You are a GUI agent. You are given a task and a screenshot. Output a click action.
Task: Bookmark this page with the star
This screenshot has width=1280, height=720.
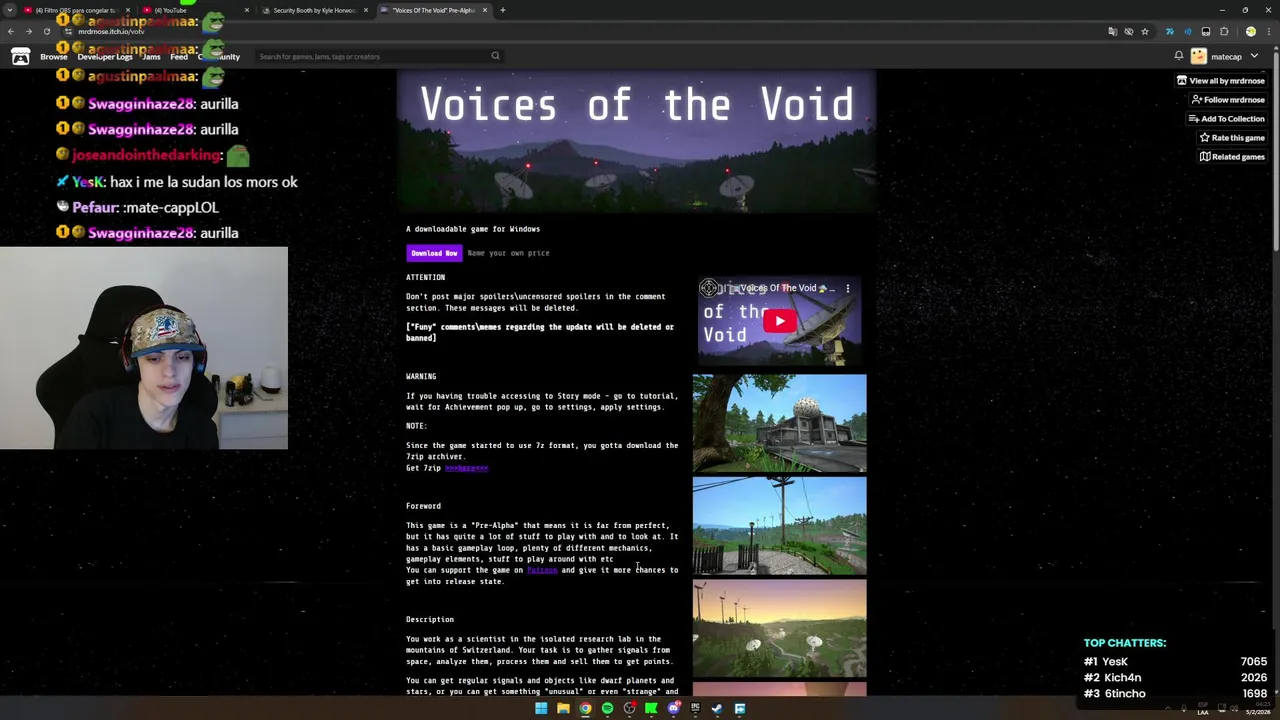(1145, 31)
